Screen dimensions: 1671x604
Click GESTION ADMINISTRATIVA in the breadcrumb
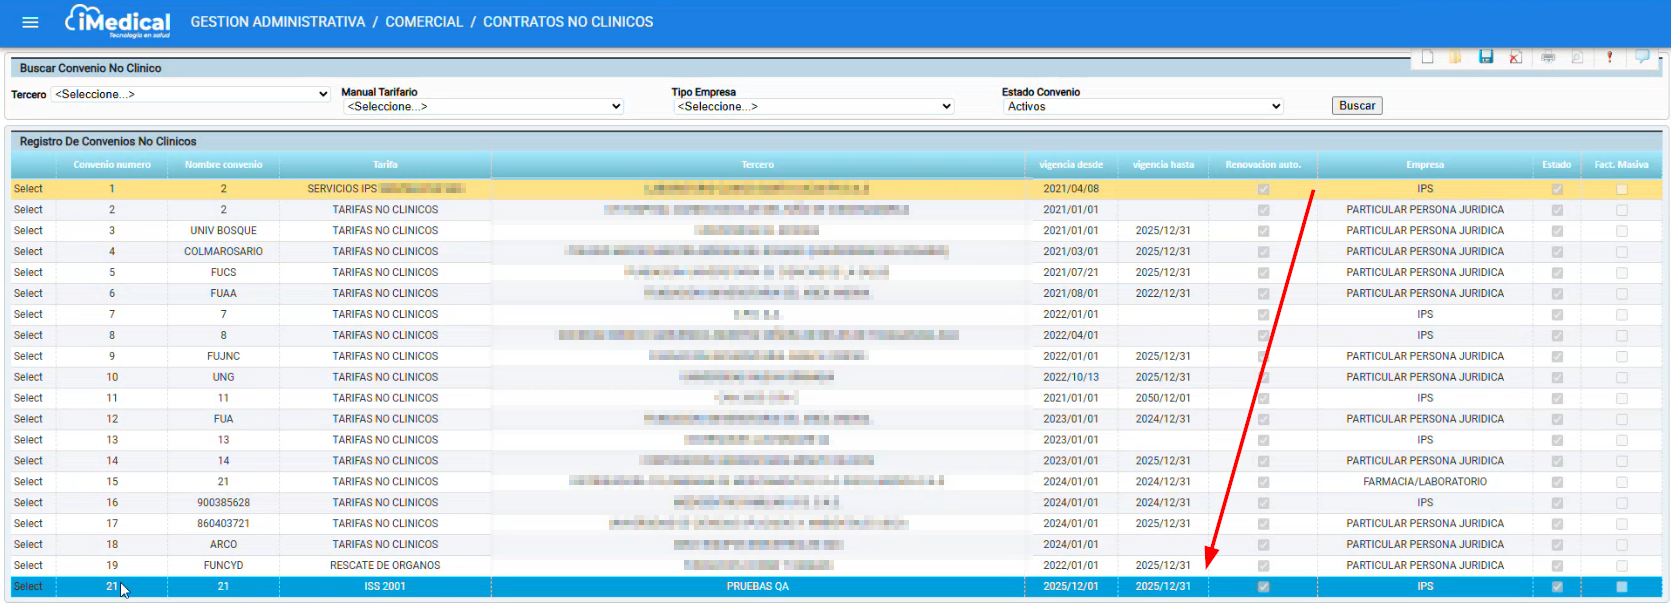278,22
